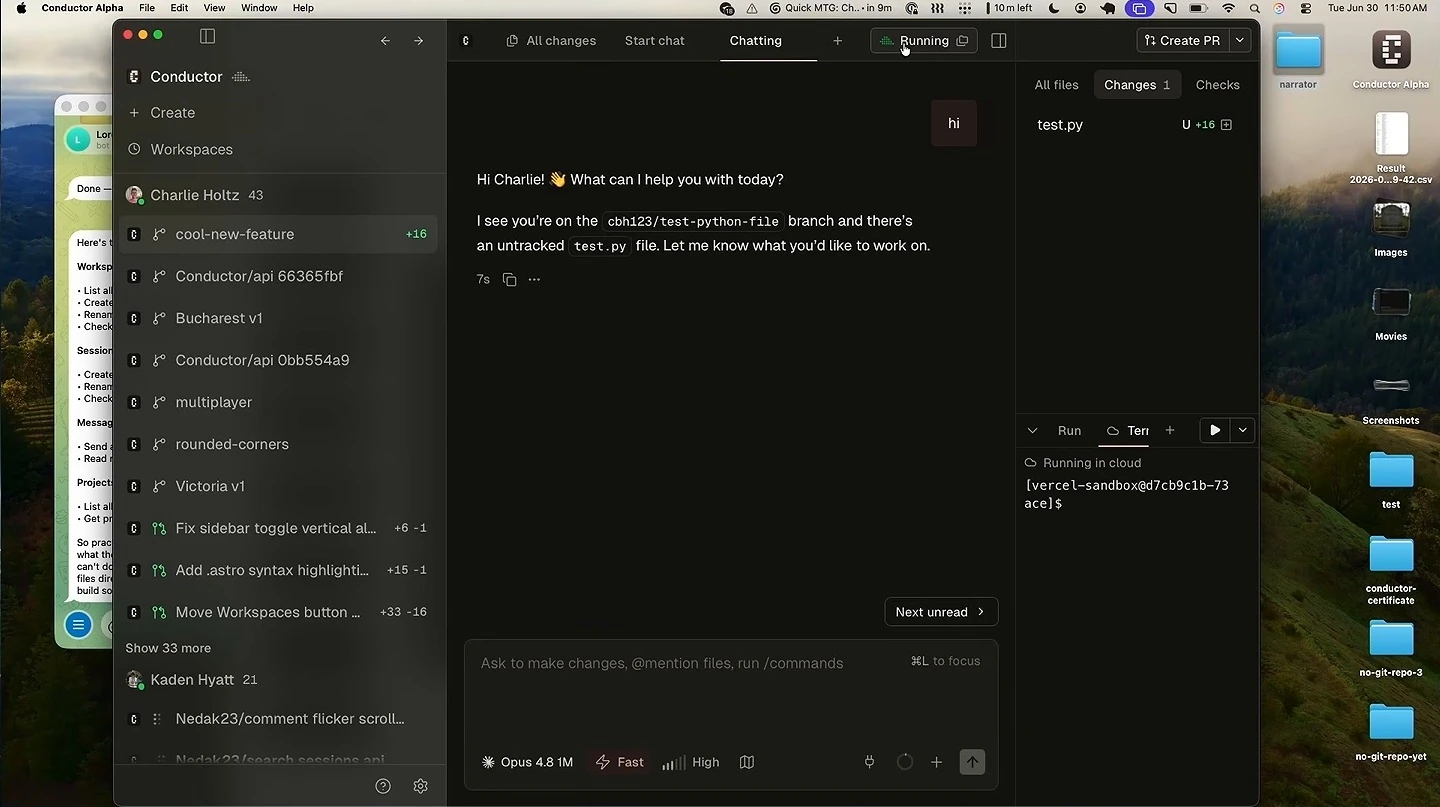Send message with the up-arrow button

972,762
